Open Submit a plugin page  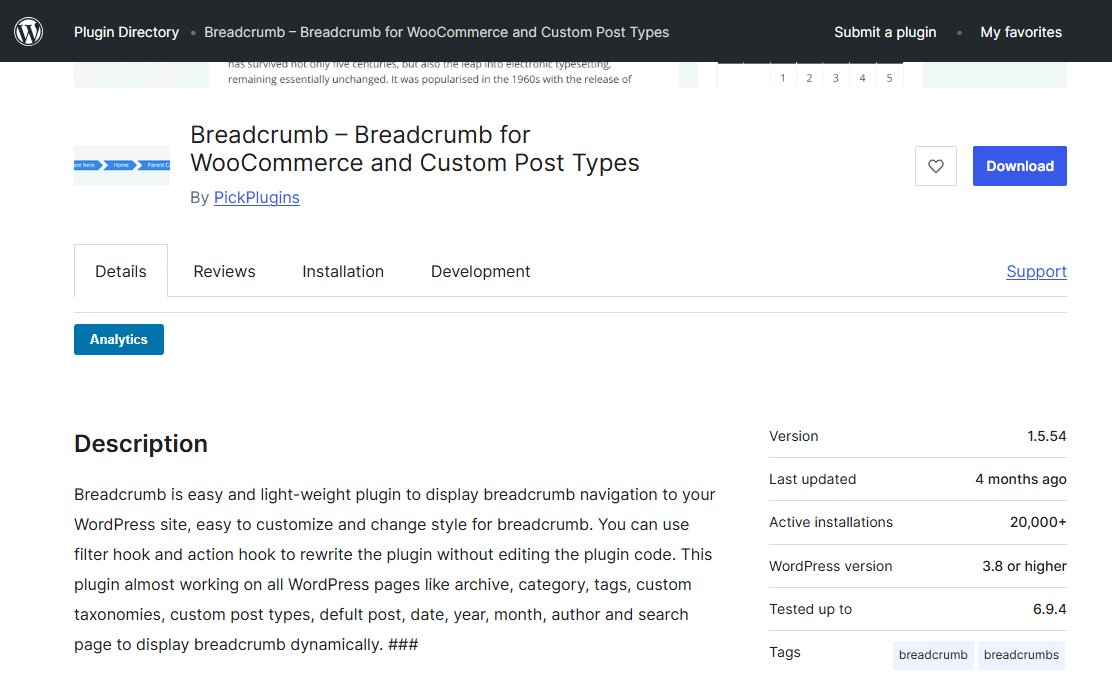884,32
